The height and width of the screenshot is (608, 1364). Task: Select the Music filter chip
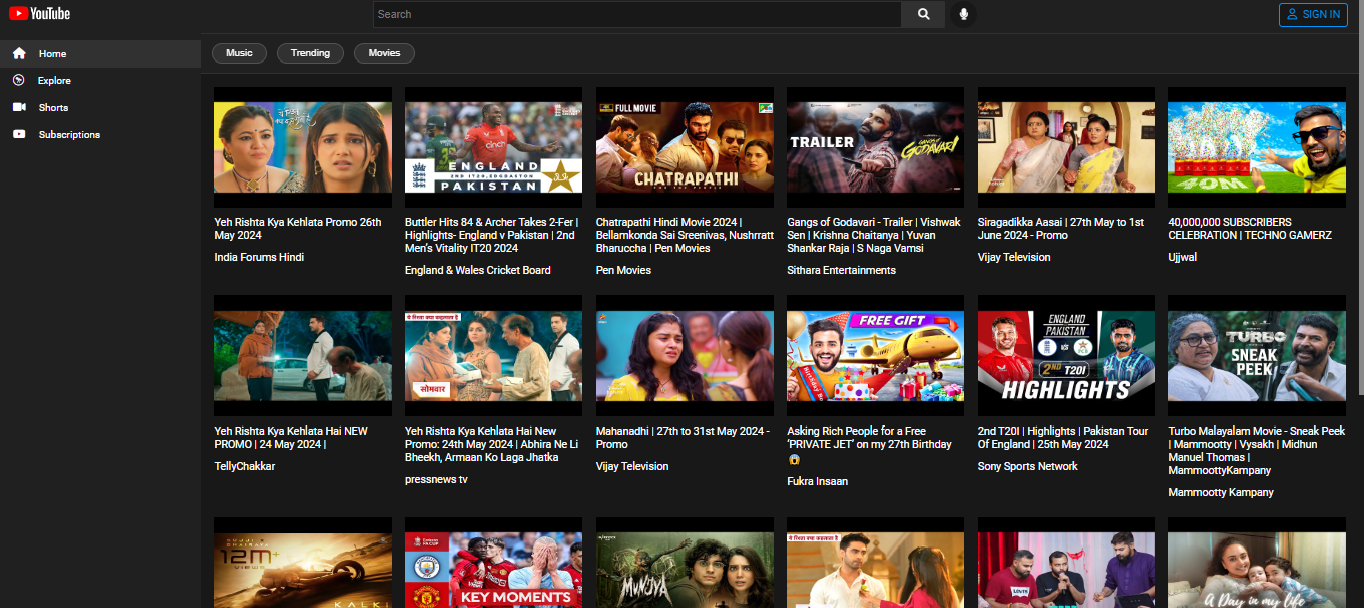point(239,53)
